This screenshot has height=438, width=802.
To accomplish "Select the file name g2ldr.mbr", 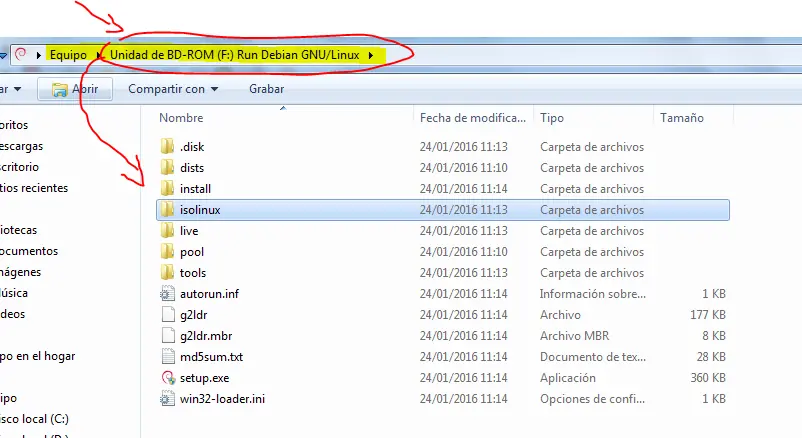I will [x=206, y=336].
